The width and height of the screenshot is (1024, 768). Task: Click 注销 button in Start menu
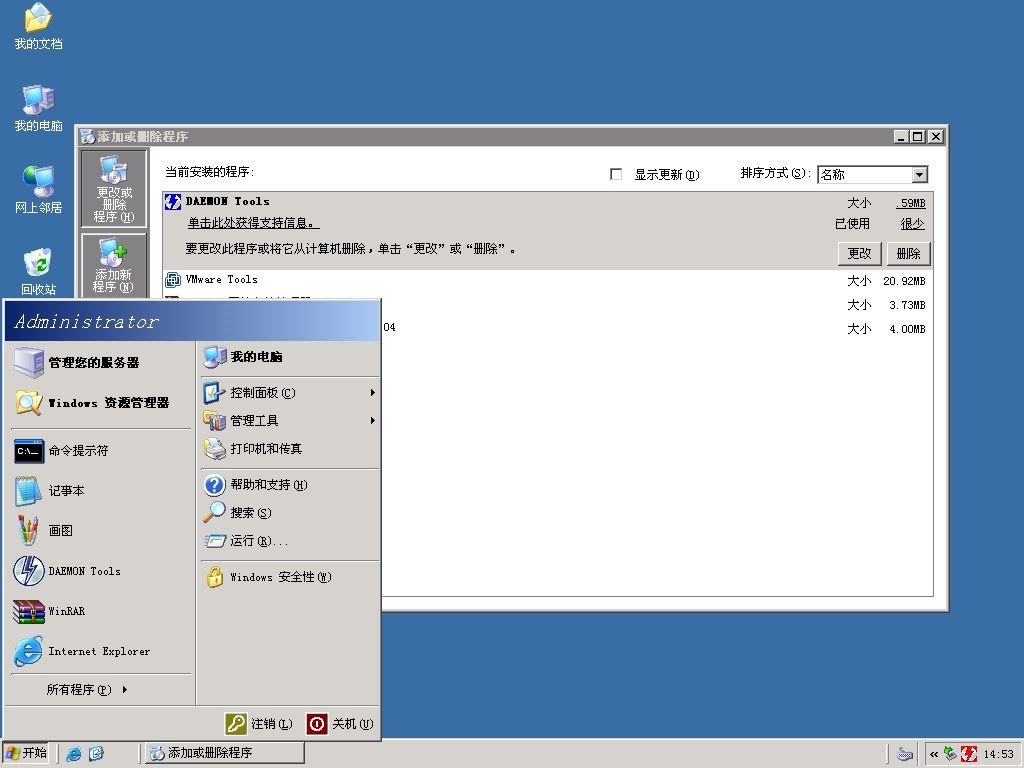coord(259,724)
